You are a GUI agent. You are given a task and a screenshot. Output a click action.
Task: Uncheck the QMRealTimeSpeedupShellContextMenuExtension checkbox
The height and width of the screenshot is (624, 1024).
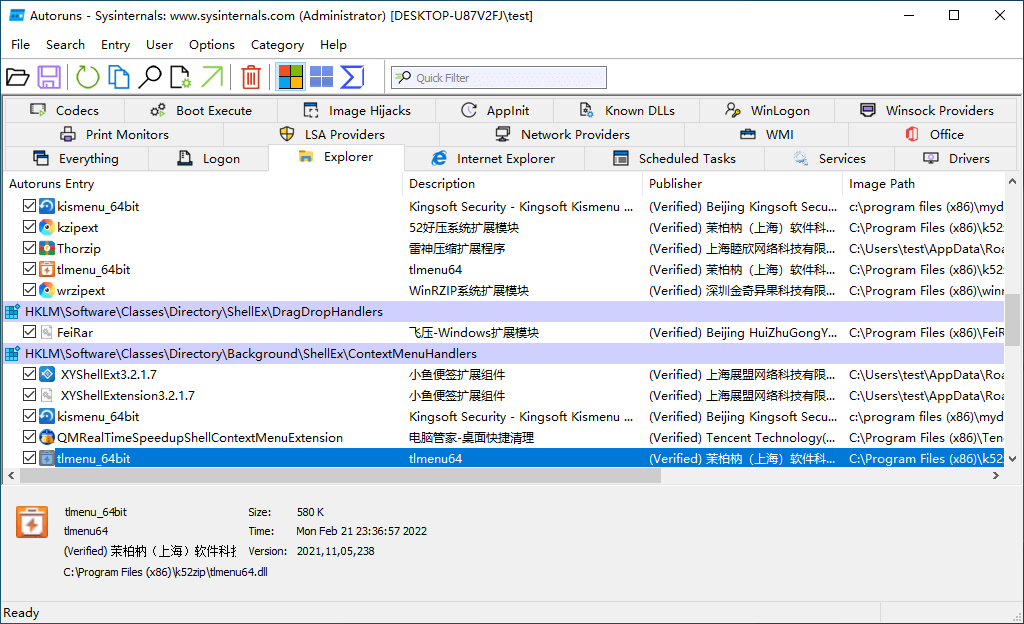coord(29,437)
